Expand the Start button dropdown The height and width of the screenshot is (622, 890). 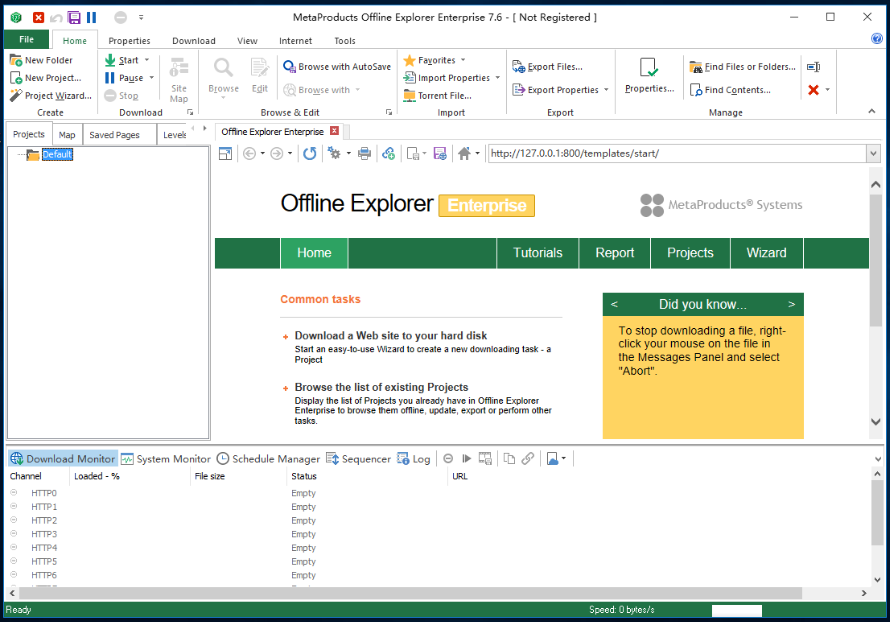(145, 60)
